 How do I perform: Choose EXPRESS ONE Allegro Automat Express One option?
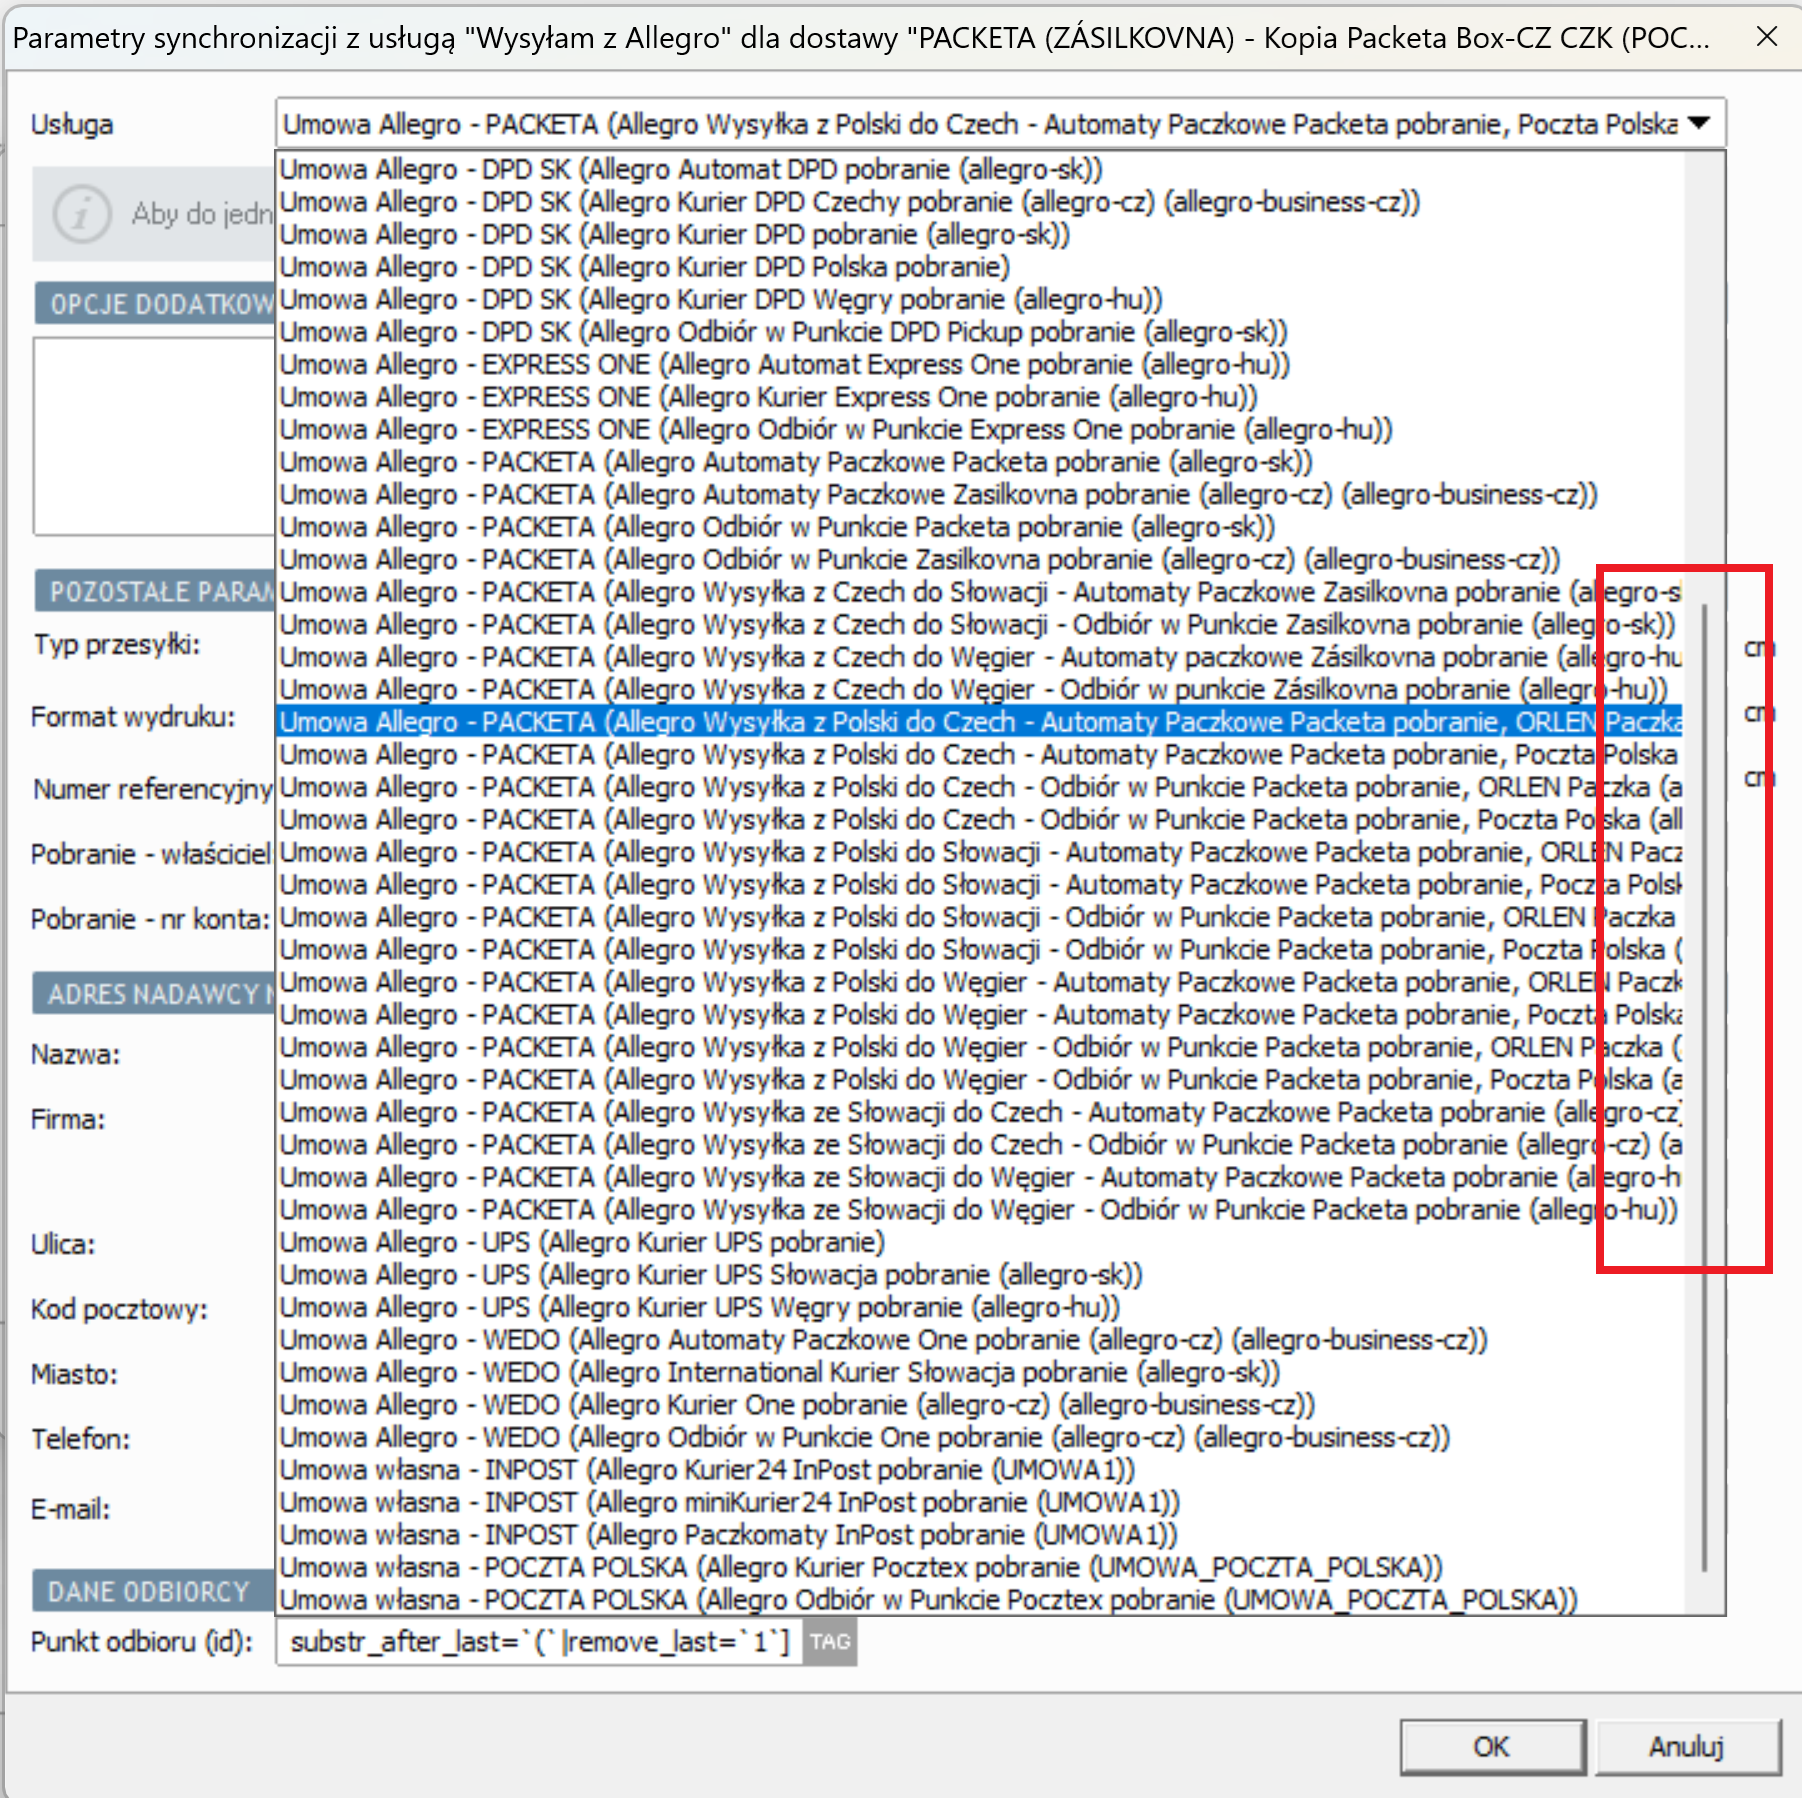[785, 365]
